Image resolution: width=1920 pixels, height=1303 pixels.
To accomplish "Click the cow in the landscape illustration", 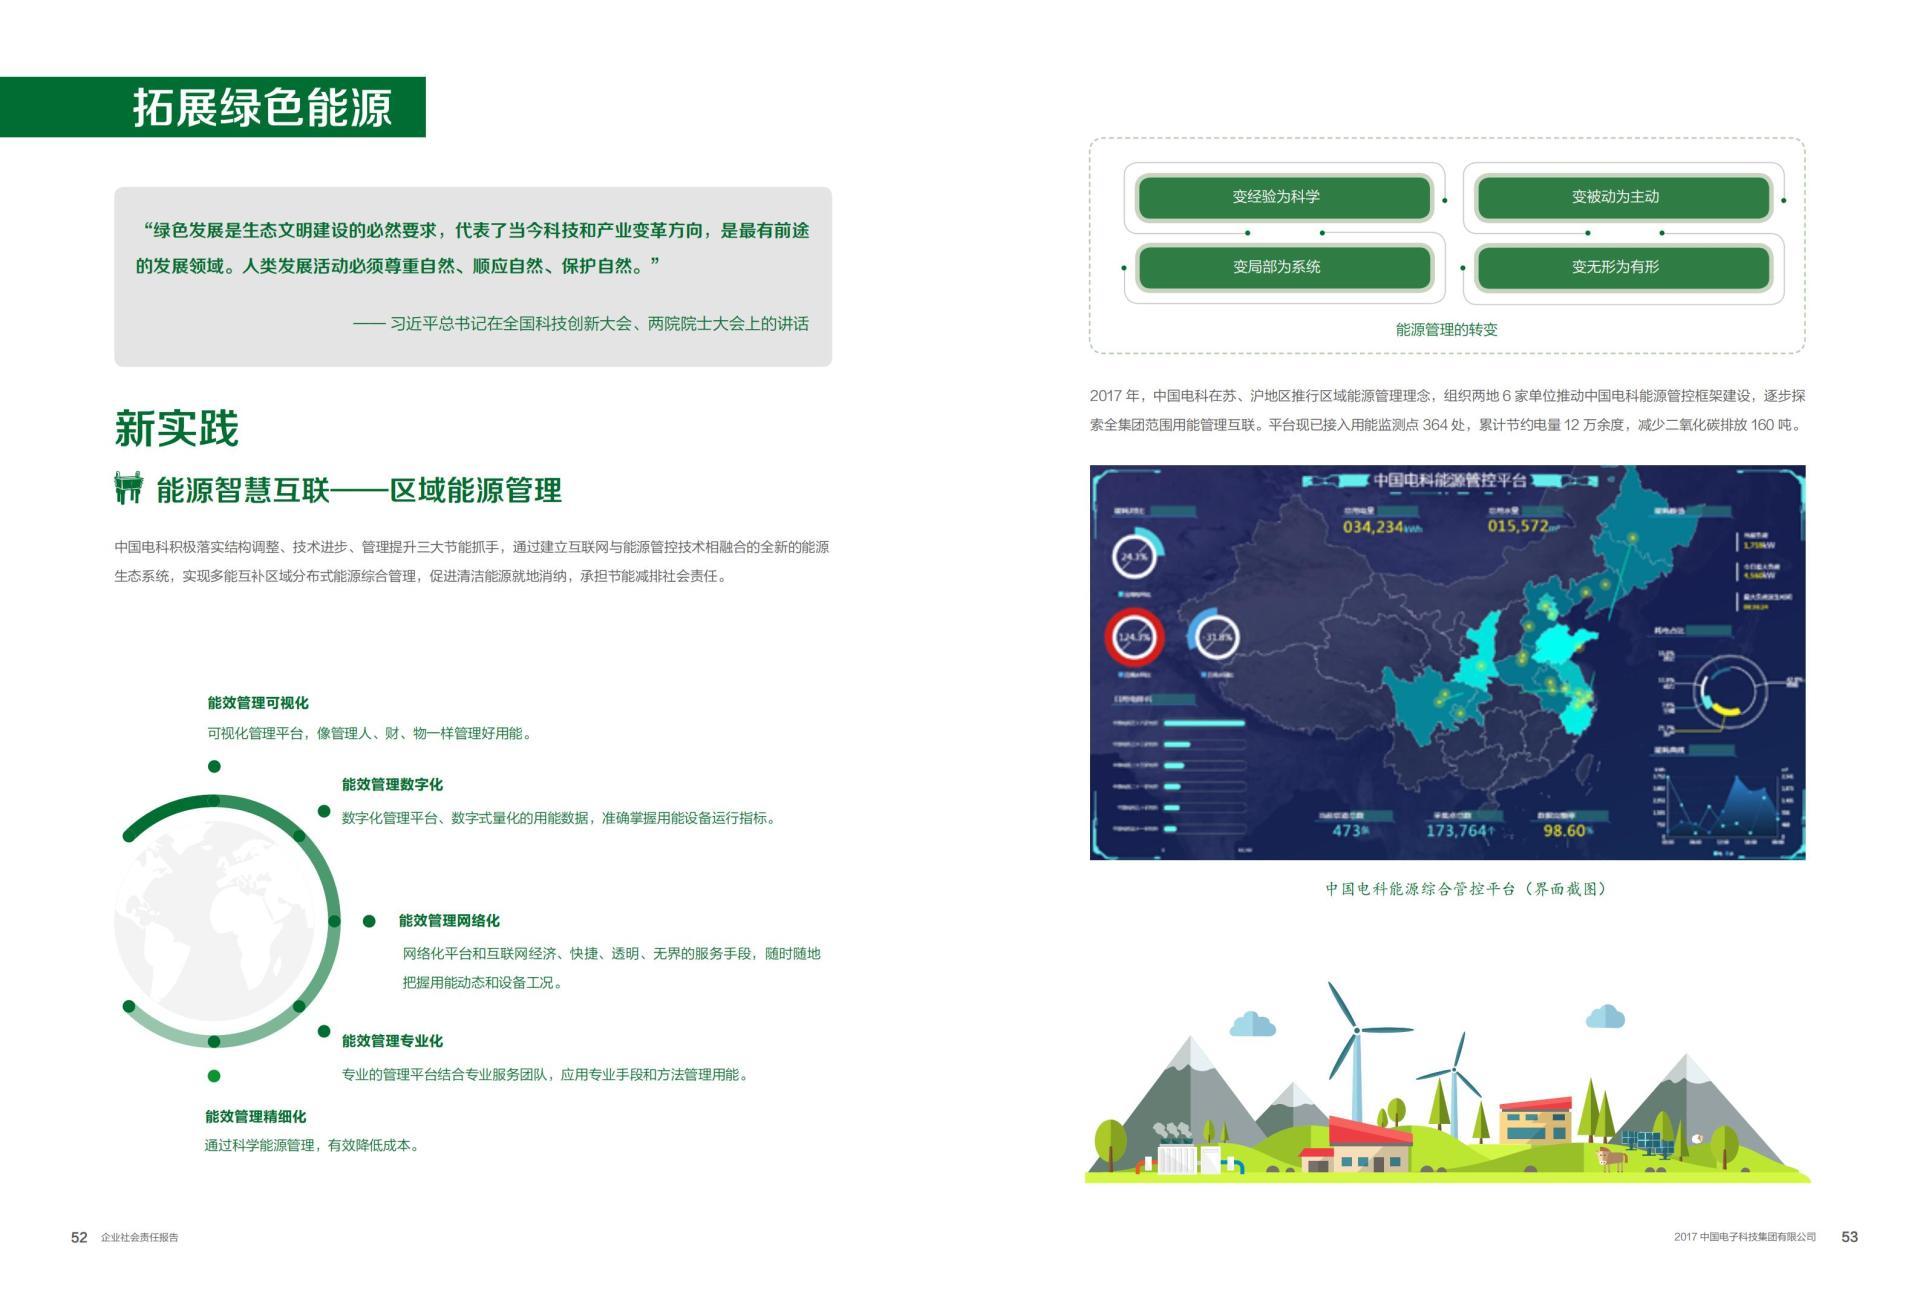I will click(1611, 1159).
